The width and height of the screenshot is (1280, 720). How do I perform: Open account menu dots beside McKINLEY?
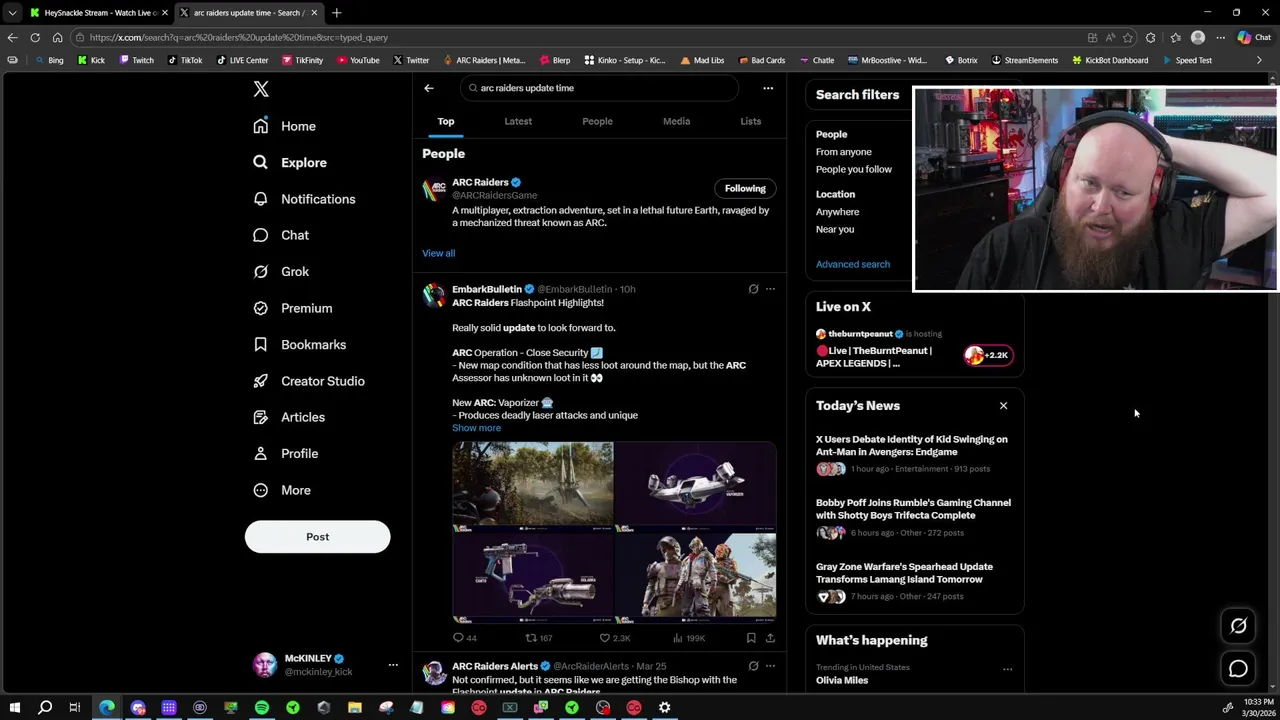point(393,665)
